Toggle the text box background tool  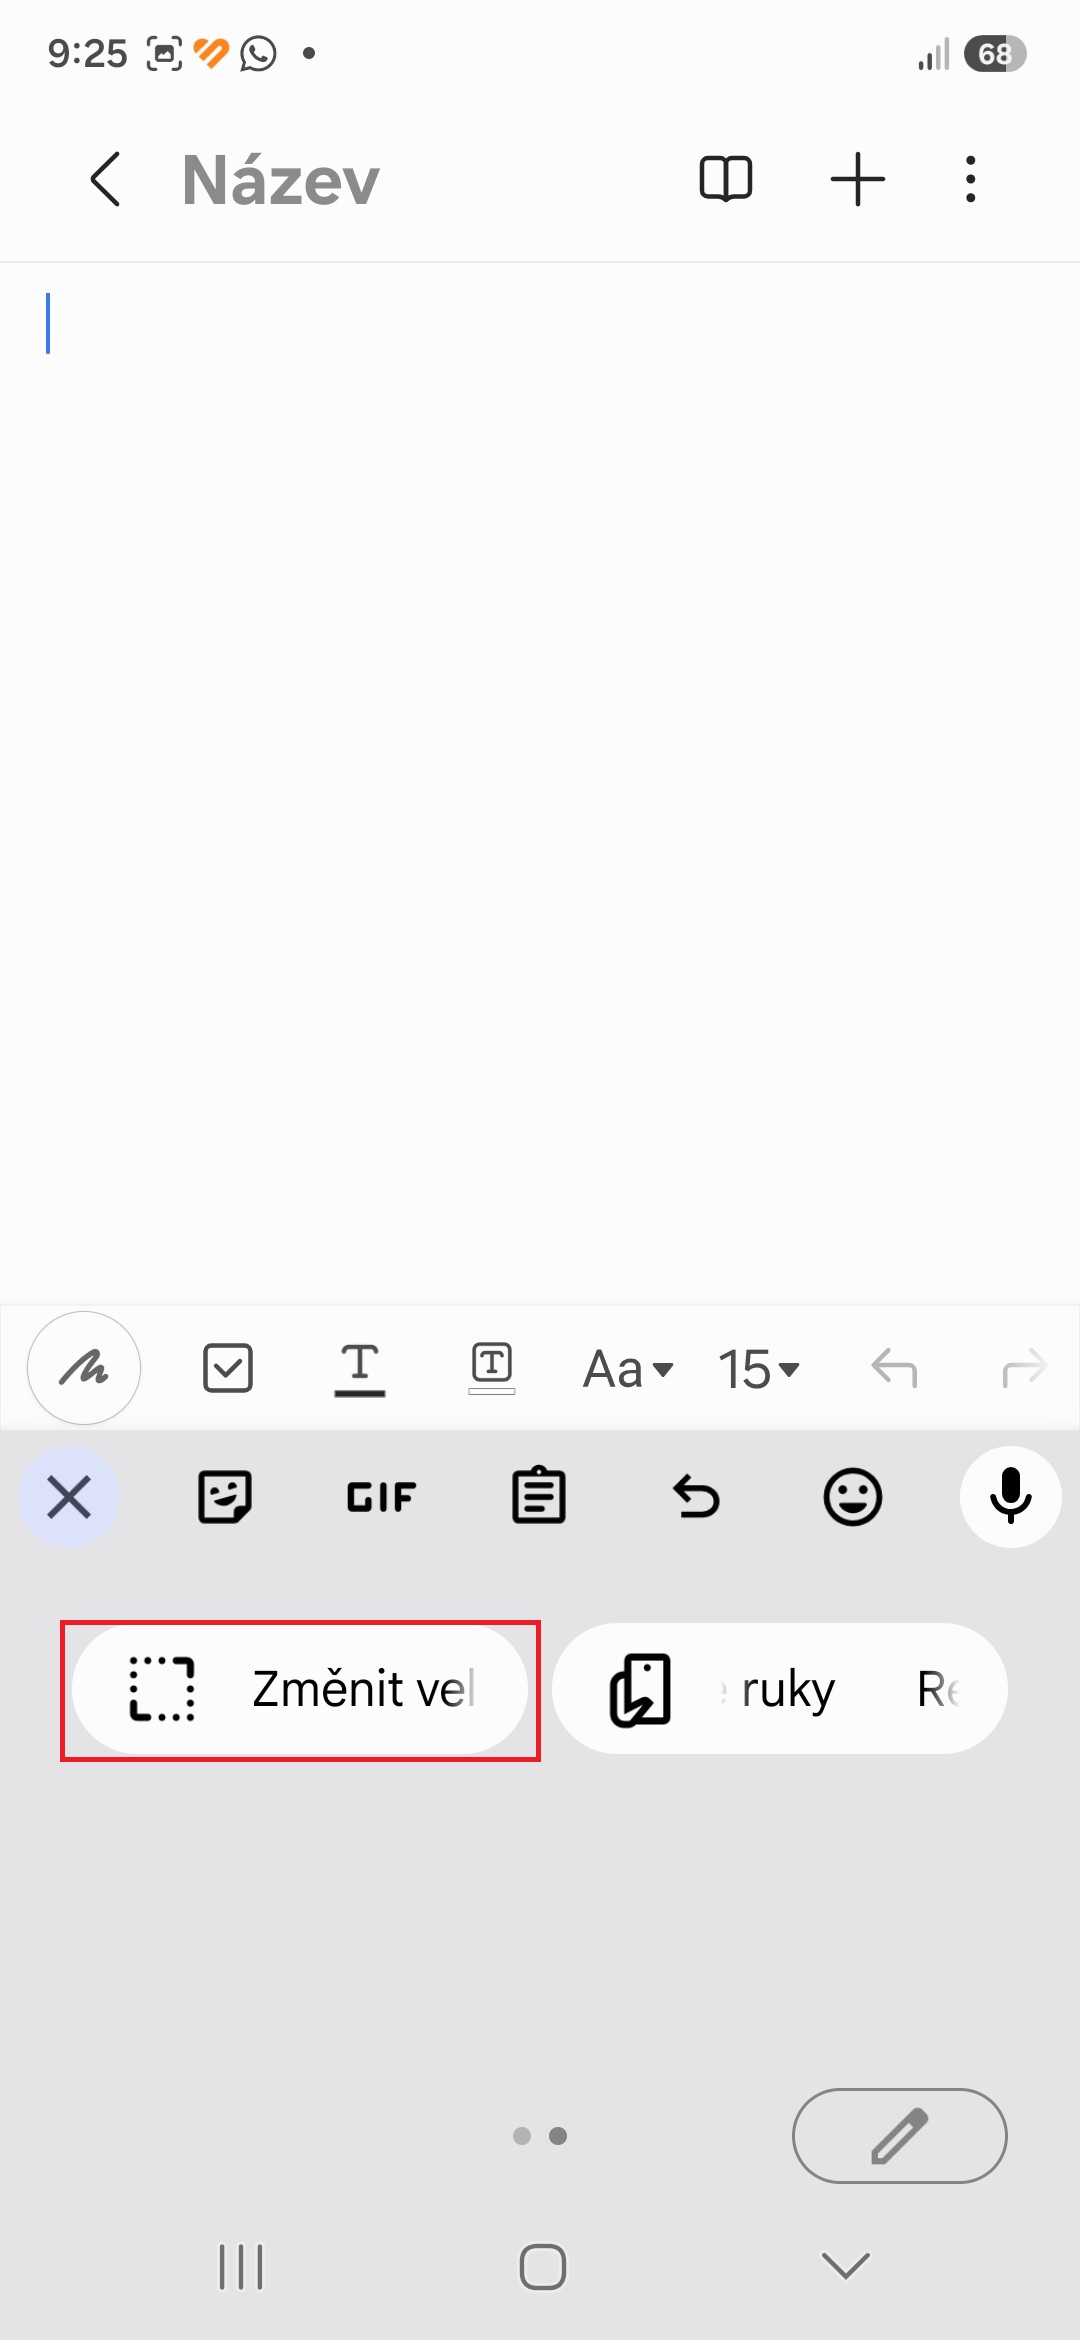point(492,1368)
